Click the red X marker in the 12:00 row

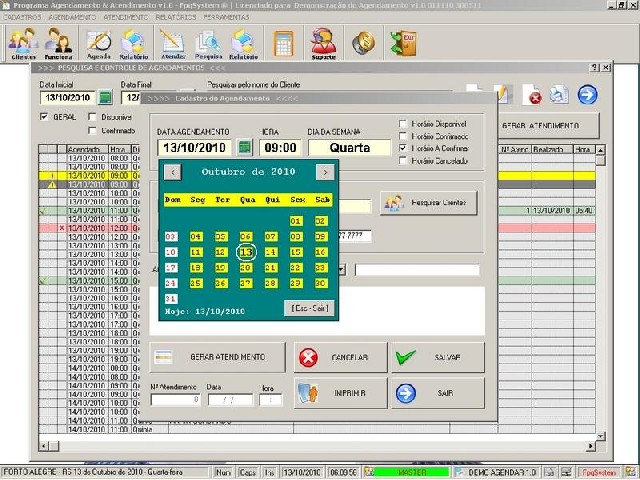(62, 228)
